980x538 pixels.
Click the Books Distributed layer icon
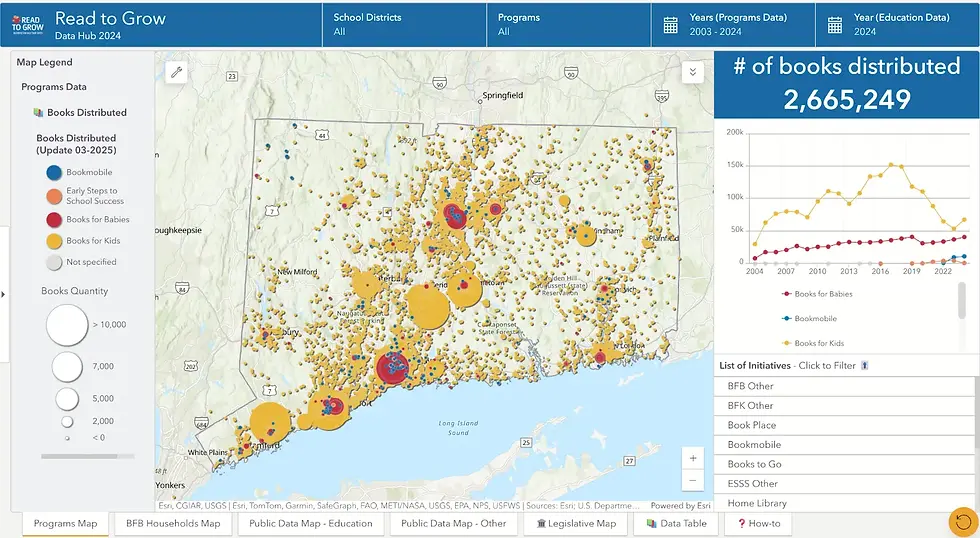(x=39, y=112)
